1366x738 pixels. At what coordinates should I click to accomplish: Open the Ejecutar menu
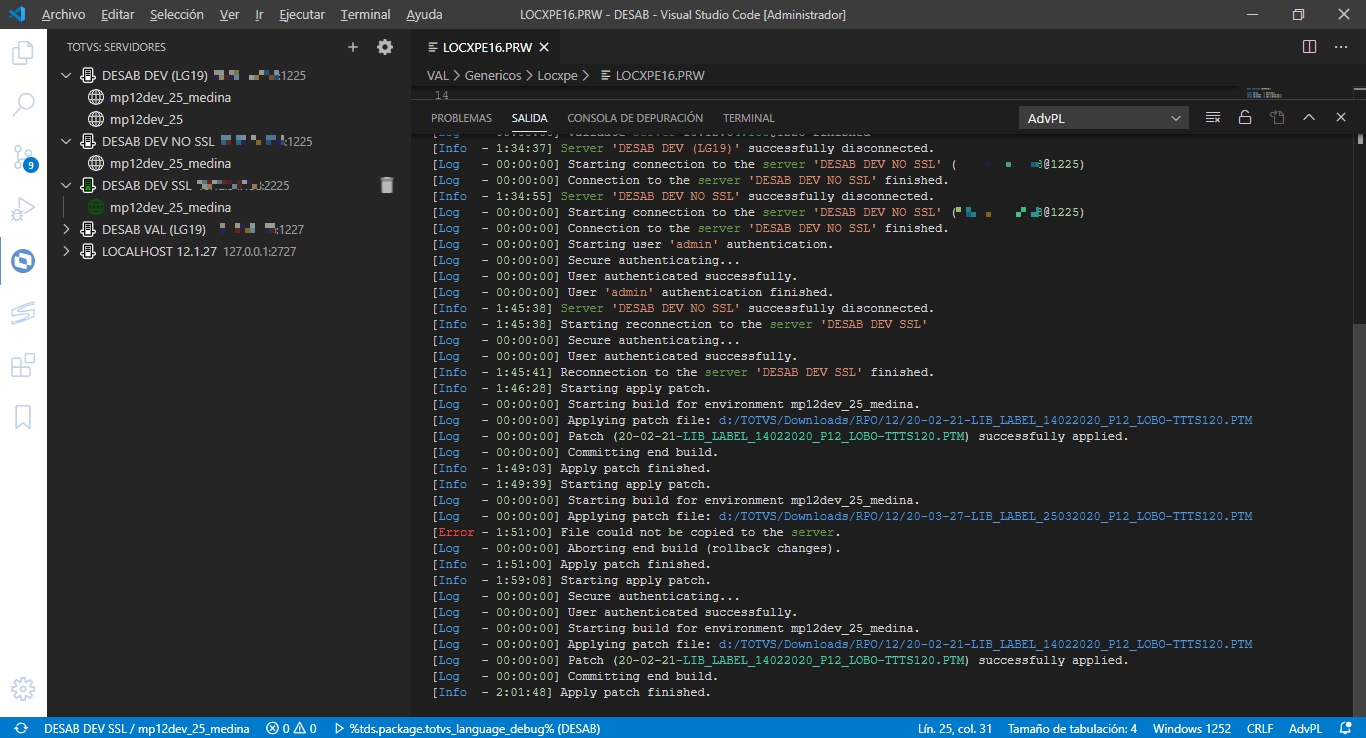point(301,14)
